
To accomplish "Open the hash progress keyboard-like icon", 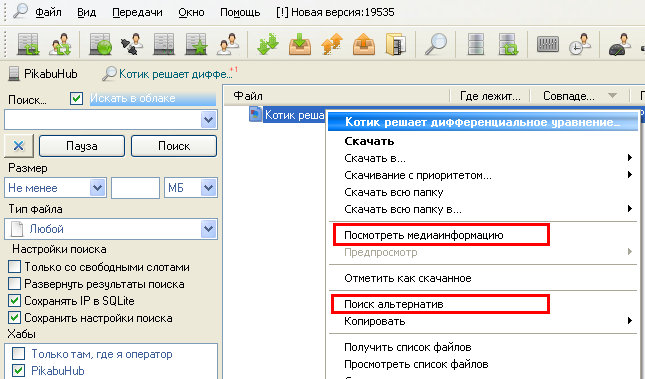I will click(548, 44).
